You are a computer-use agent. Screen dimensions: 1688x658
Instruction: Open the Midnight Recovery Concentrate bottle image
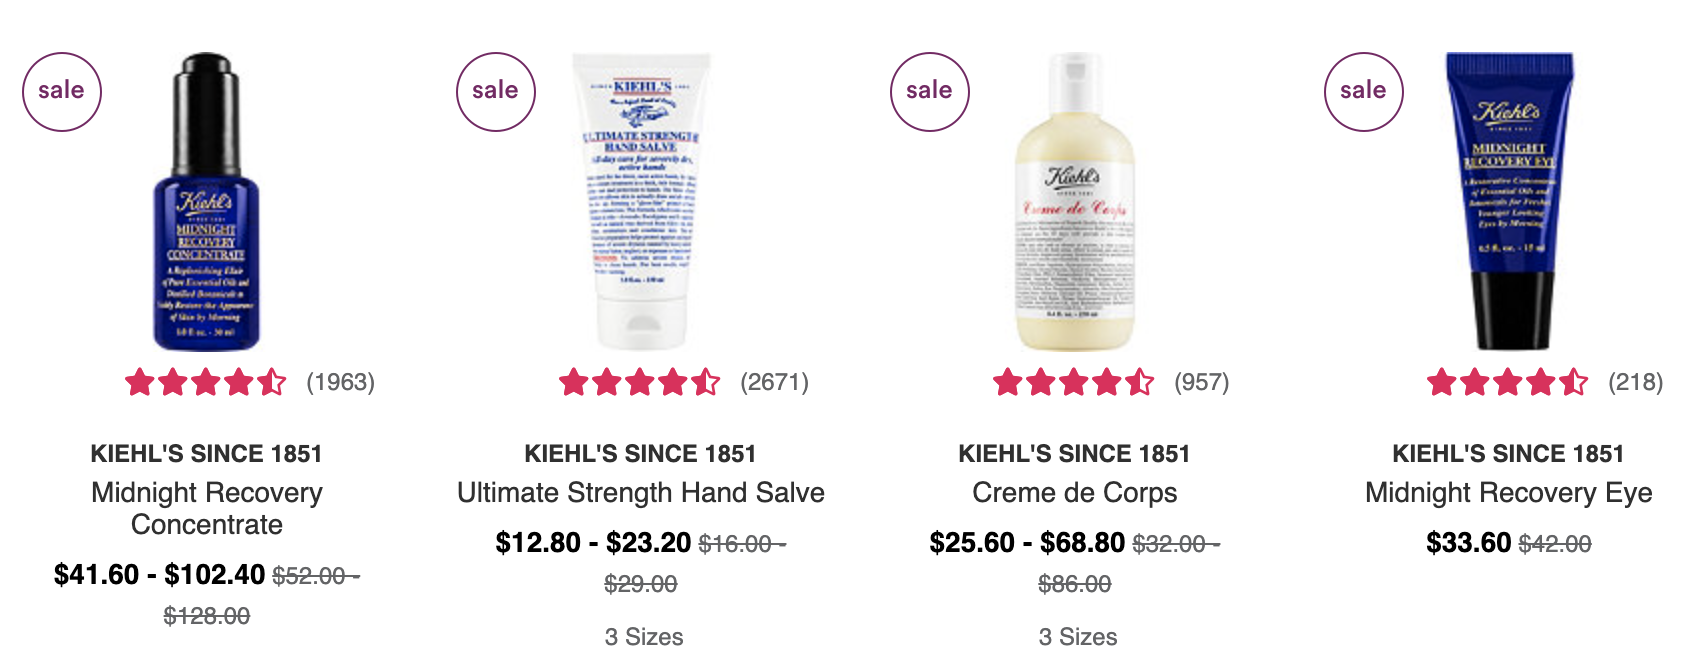207,201
